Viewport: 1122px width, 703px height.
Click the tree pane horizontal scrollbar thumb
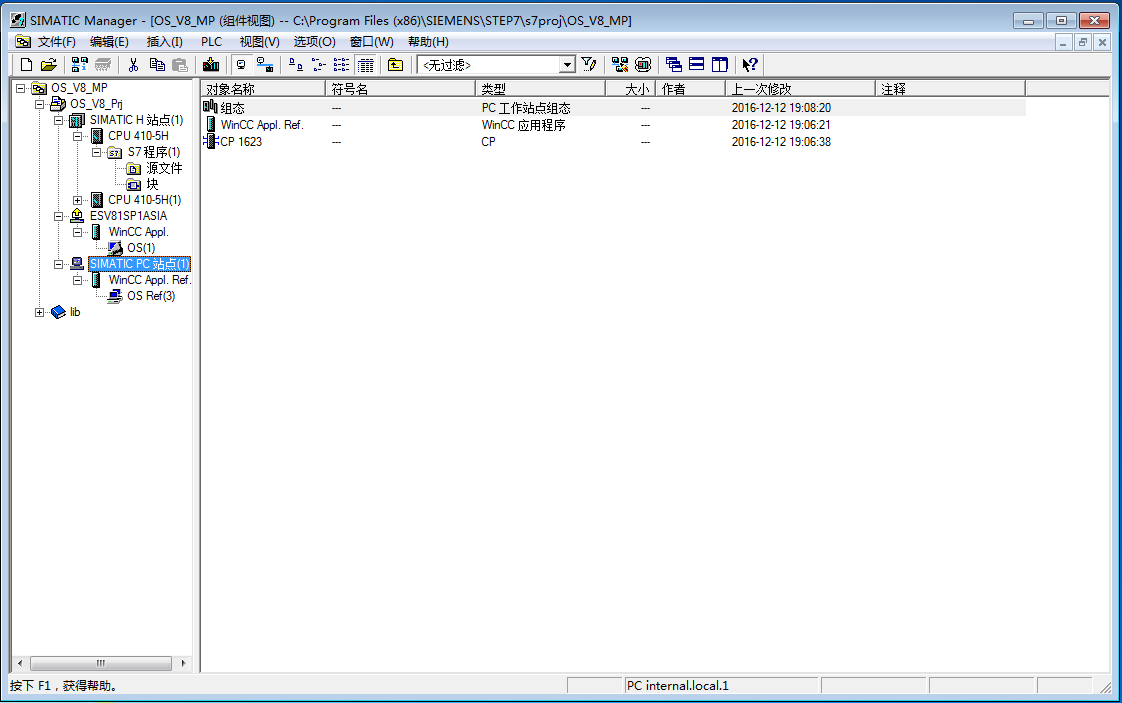[x=100, y=664]
